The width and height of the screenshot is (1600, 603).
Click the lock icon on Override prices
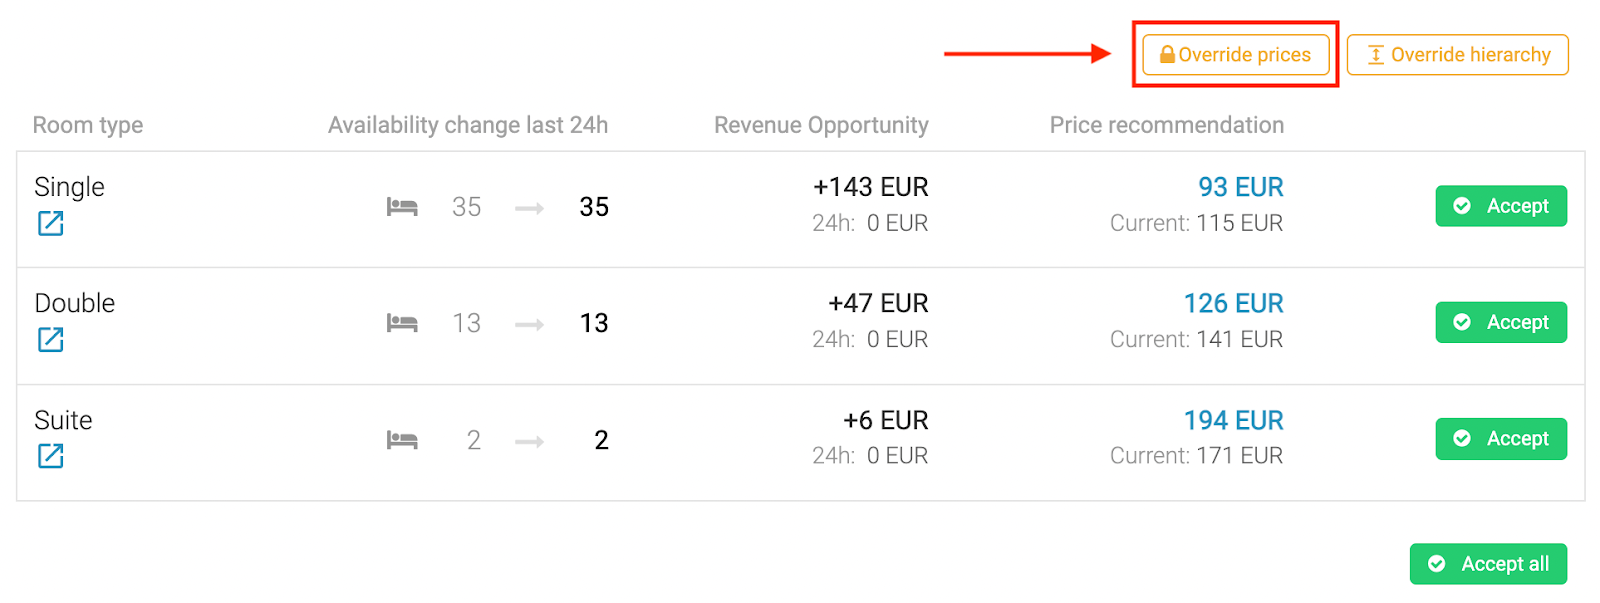point(1166,55)
